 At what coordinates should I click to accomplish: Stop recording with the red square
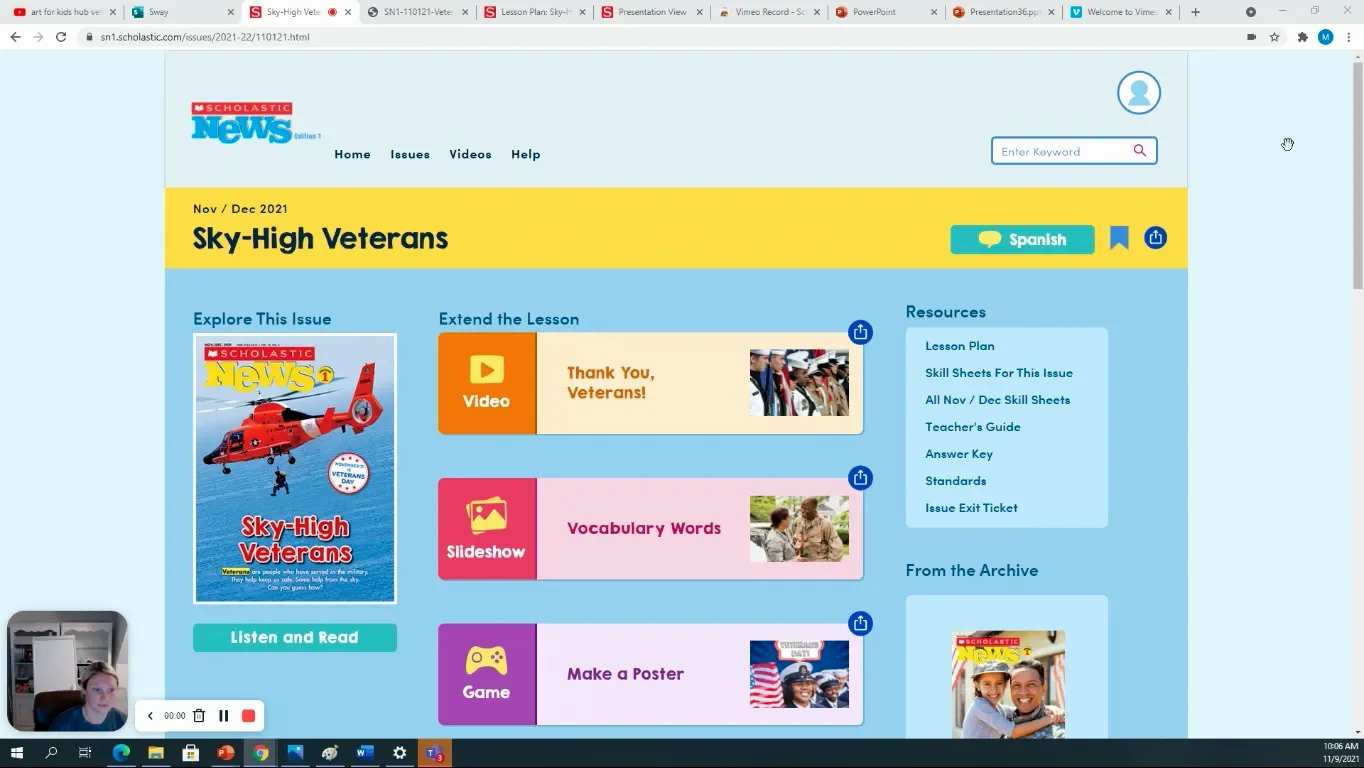tap(248, 716)
